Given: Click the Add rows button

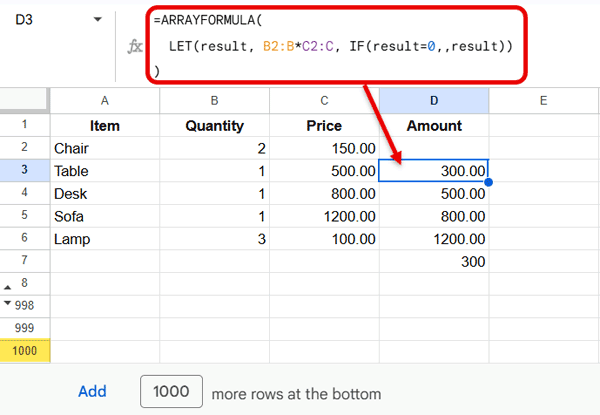Looking at the screenshot, I should tap(92, 391).
